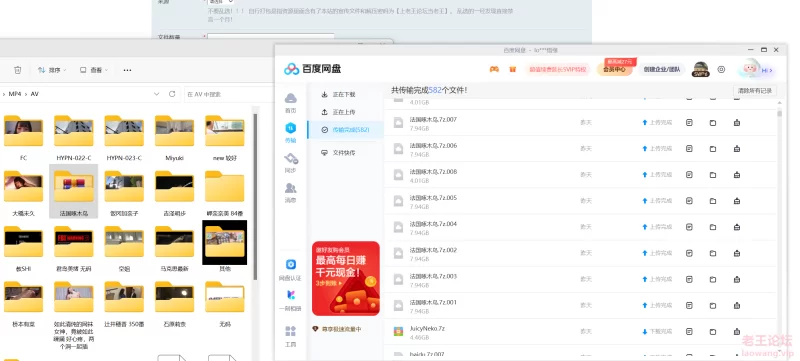Open the 正在下载 downloading tab
The height and width of the screenshot is (361, 800).
click(x=338, y=94)
